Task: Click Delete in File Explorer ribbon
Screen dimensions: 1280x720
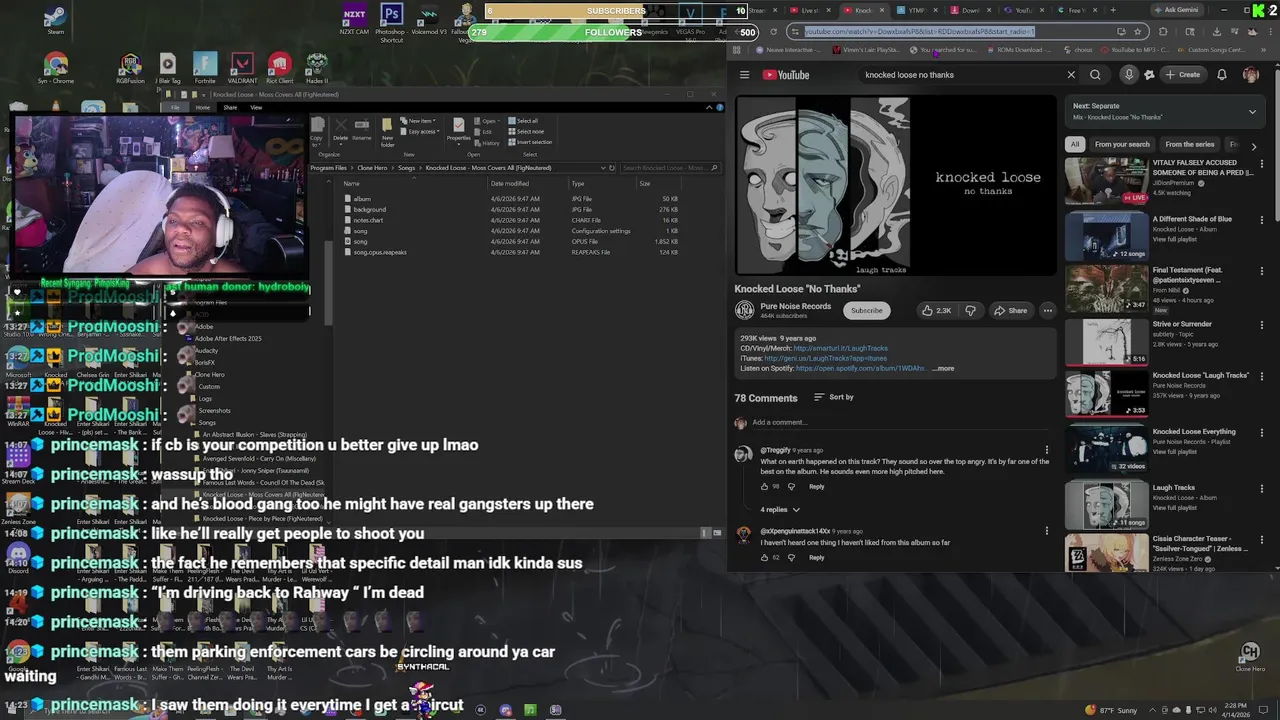Action: pyautogui.click(x=340, y=131)
